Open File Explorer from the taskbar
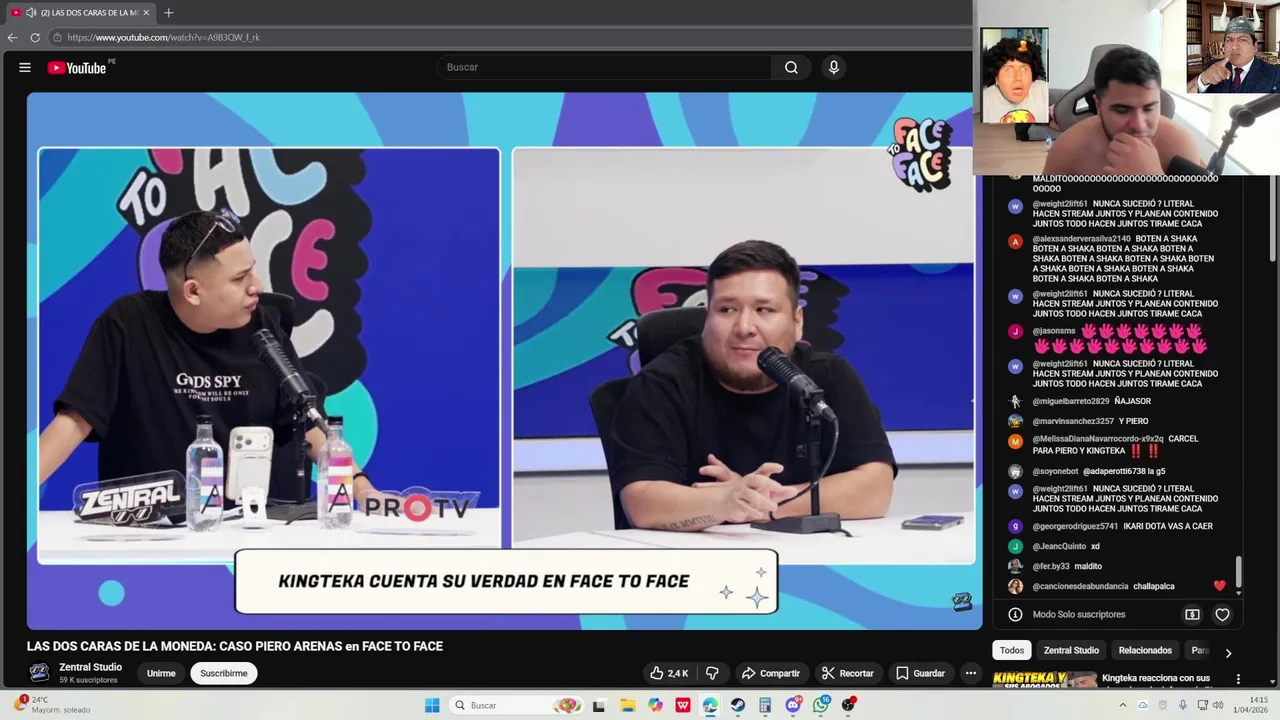Image resolution: width=1280 pixels, height=720 pixels. coord(628,705)
